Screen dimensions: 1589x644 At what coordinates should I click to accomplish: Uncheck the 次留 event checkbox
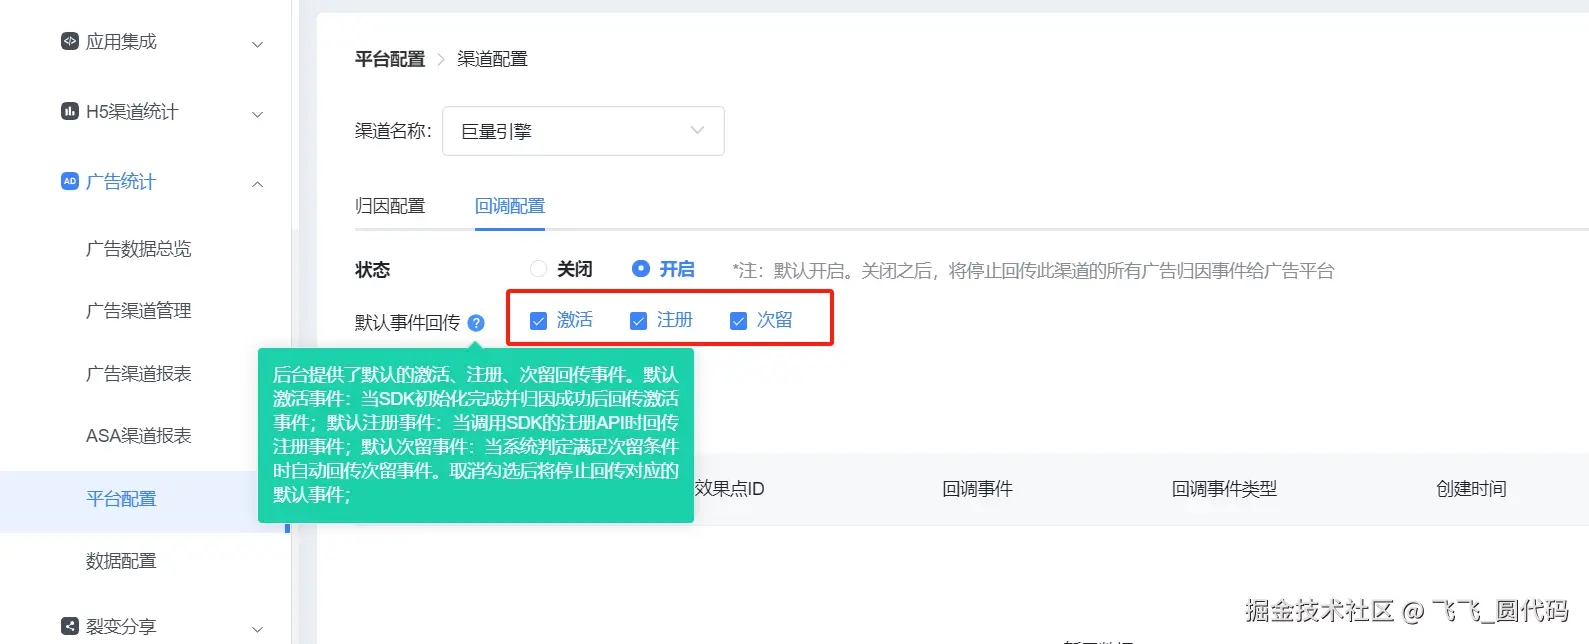pyautogui.click(x=738, y=321)
